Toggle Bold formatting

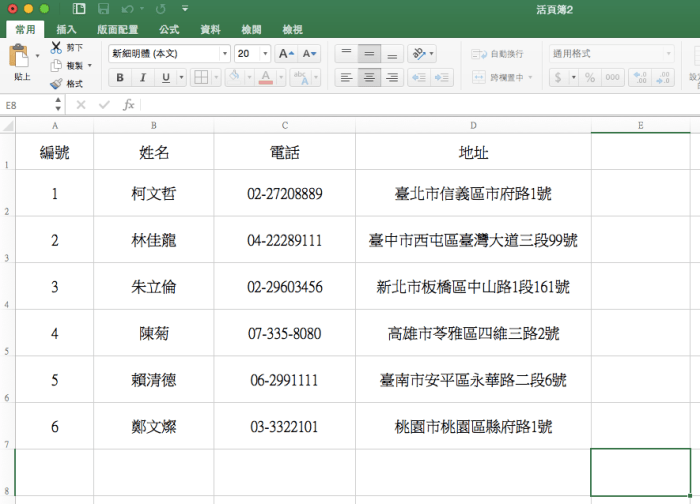(120, 78)
